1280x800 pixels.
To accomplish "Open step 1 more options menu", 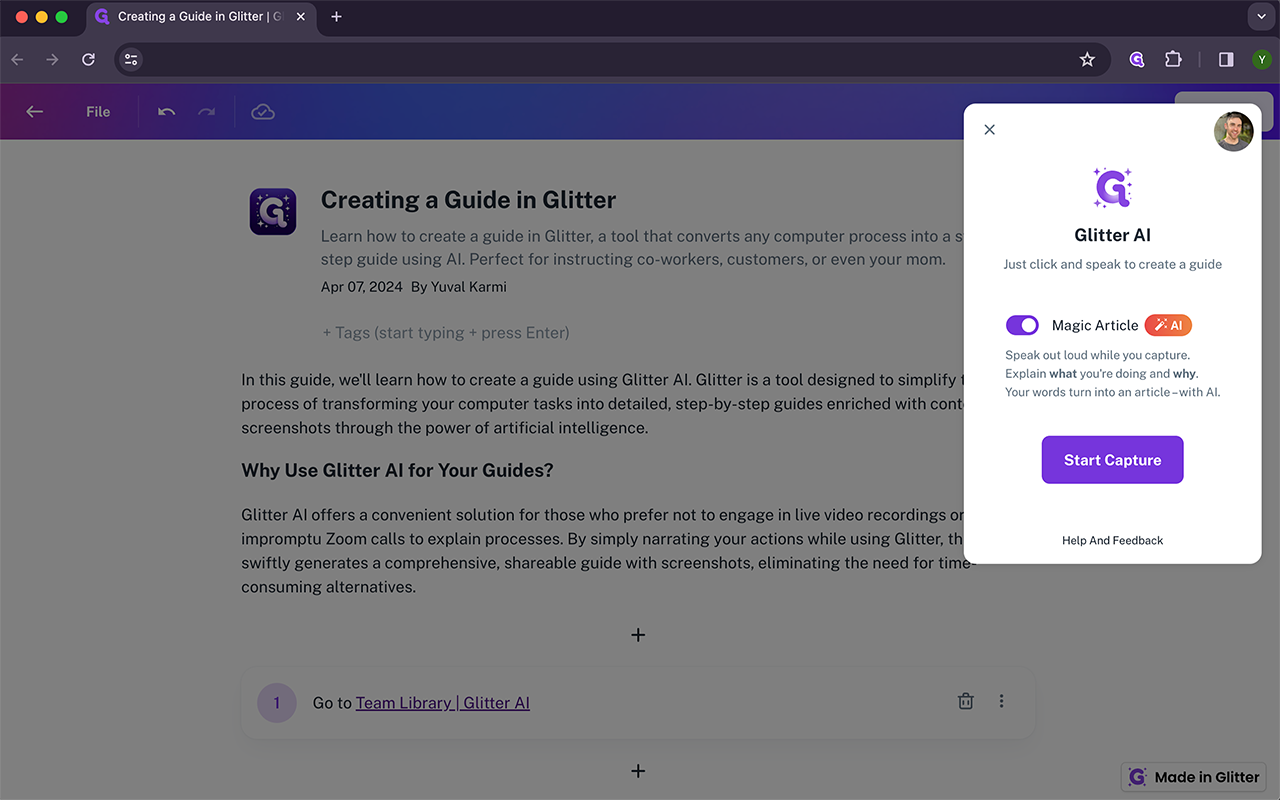I will click(x=1002, y=701).
